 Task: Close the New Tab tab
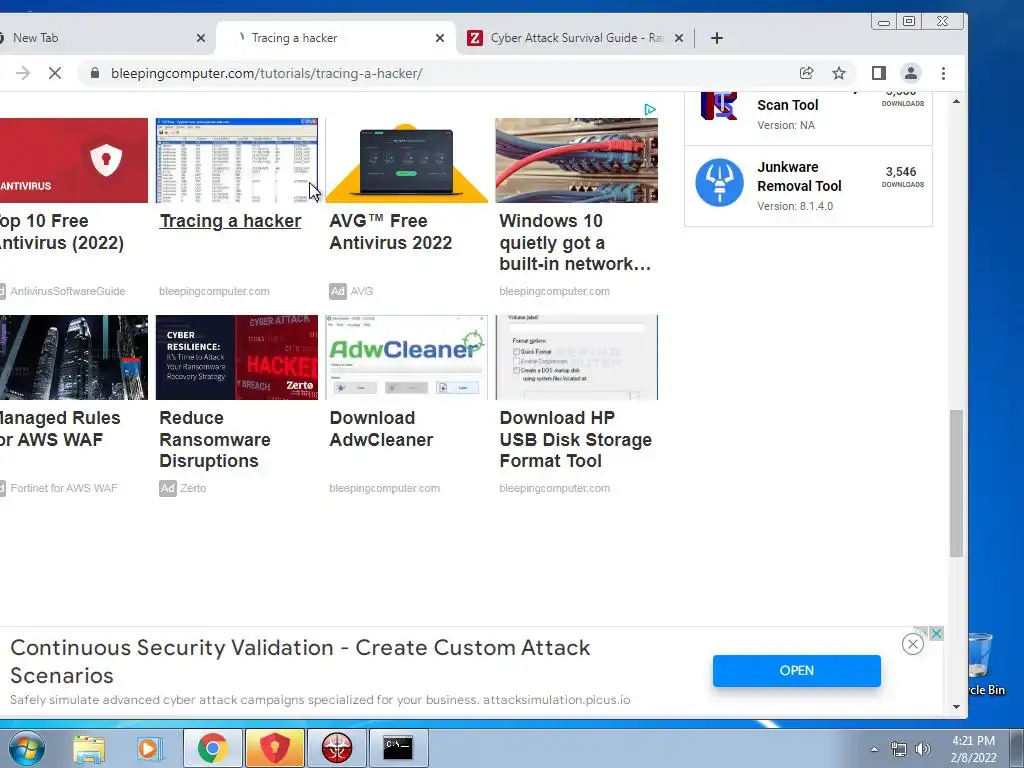201,38
